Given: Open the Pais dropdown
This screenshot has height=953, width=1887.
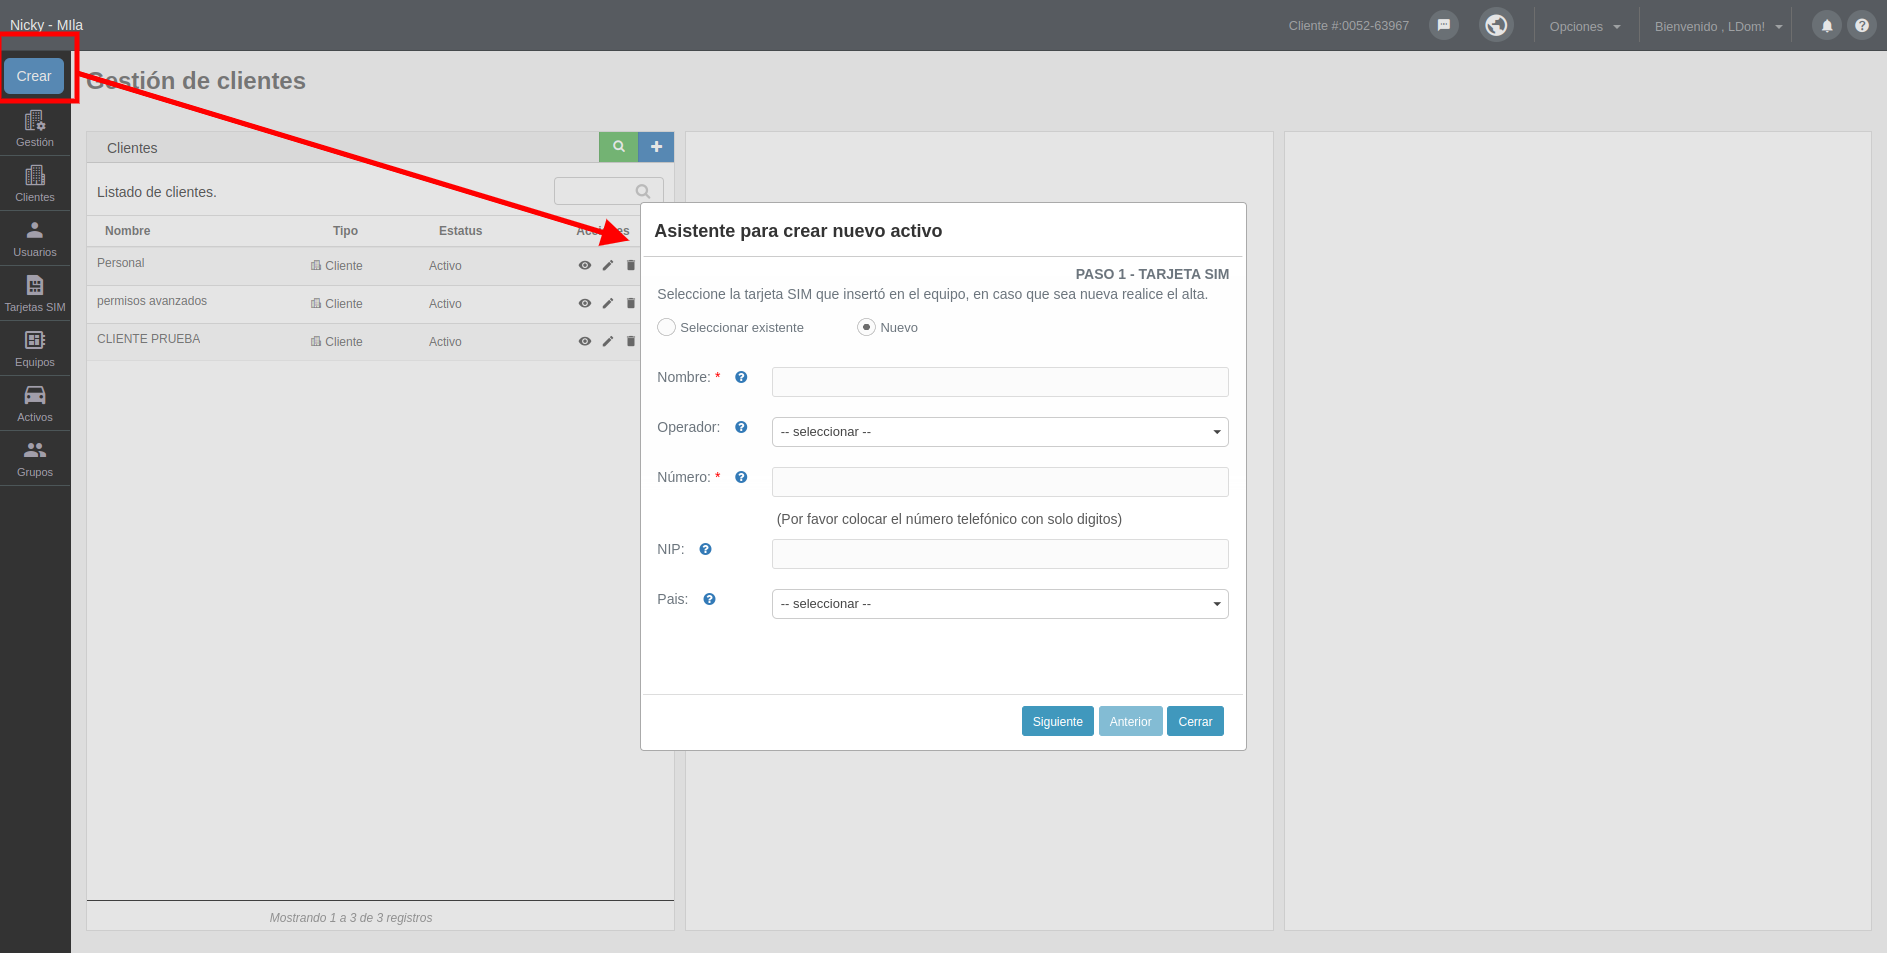Looking at the screenshot, I should point(1000,604).
